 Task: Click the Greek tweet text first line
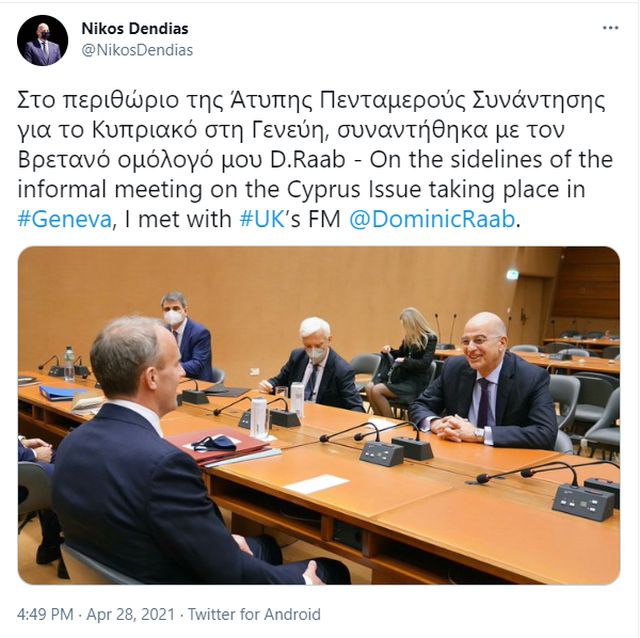[311, 100]
